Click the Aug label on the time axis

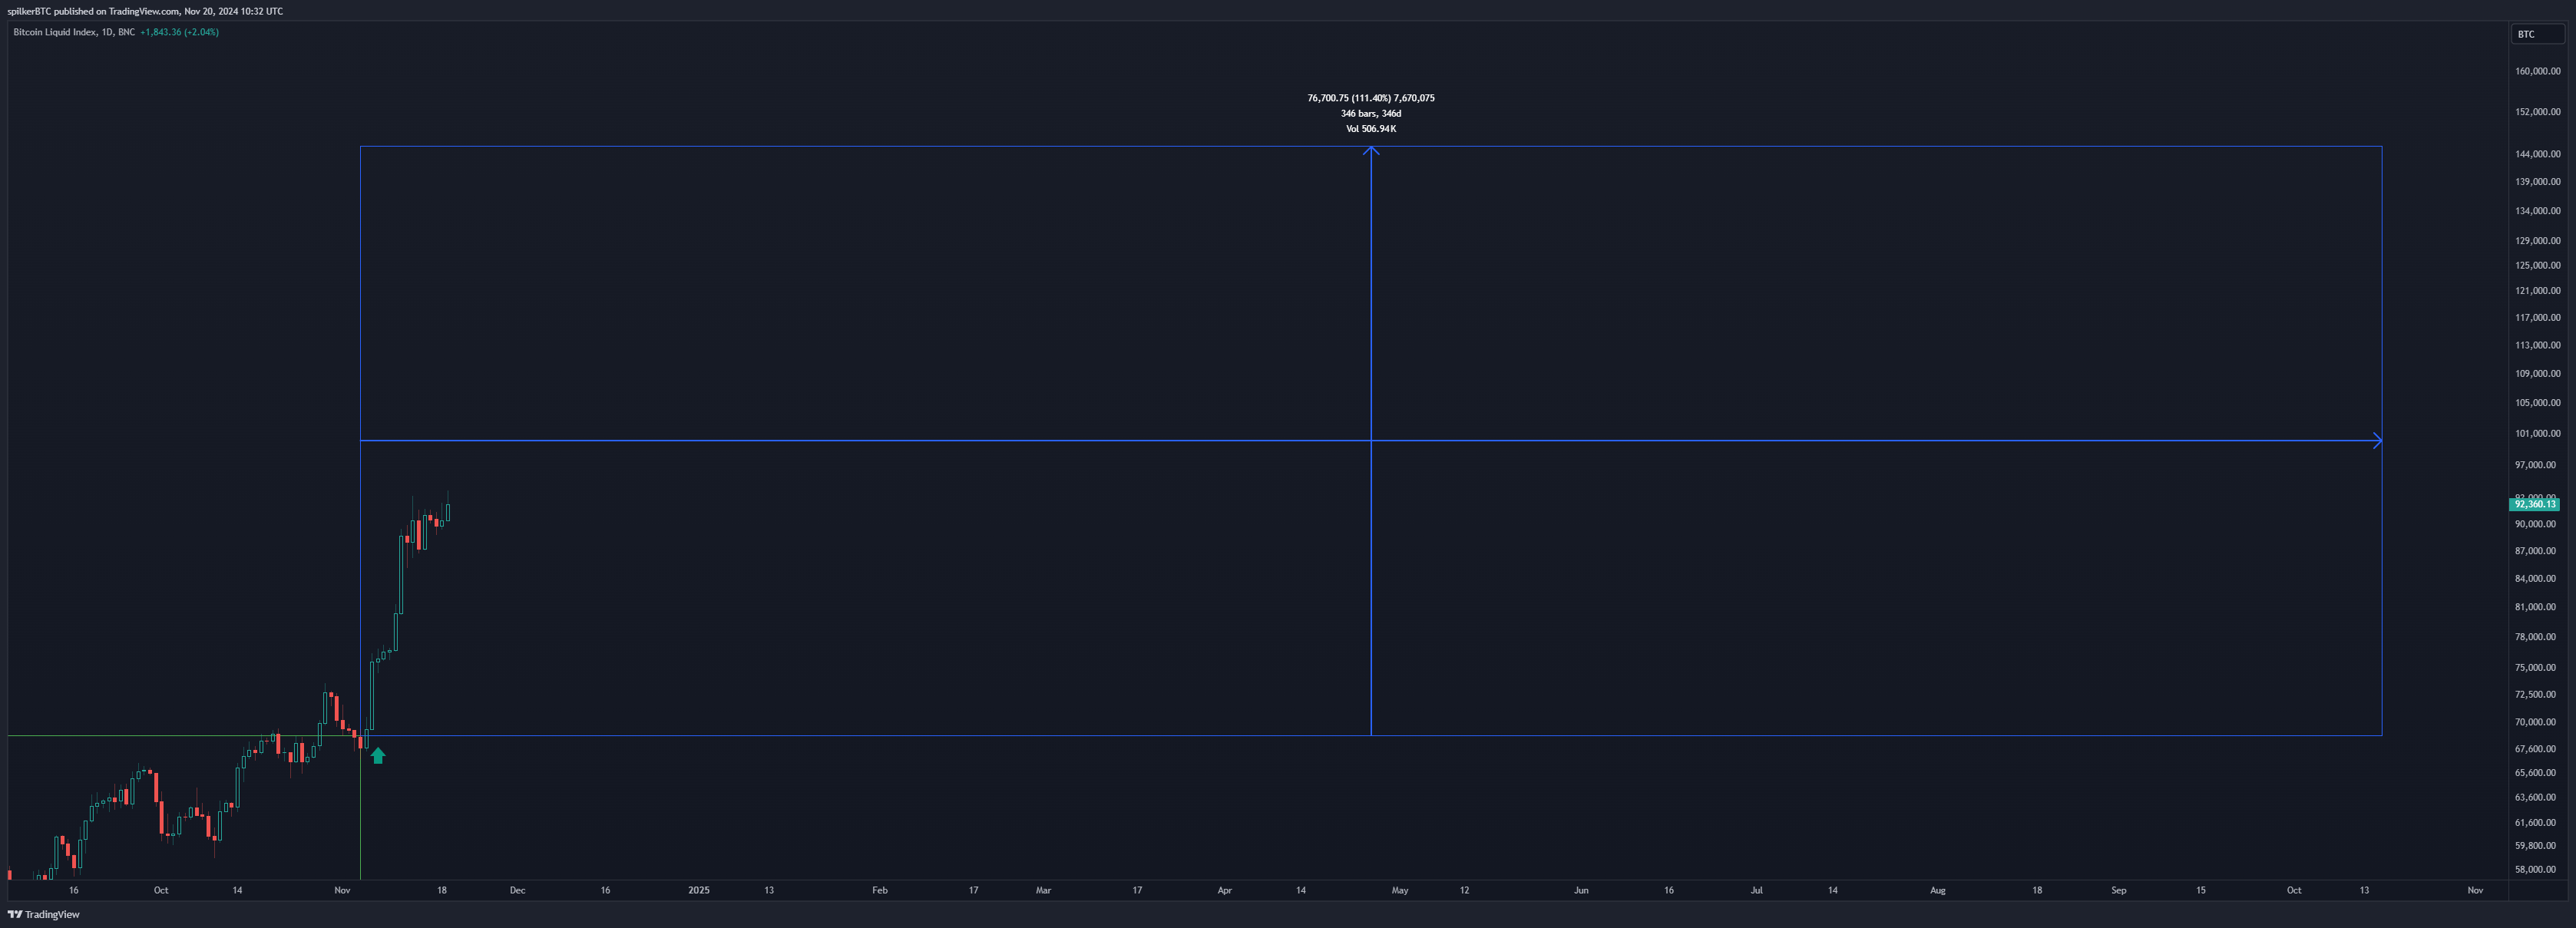click(x=1938, y=890)
